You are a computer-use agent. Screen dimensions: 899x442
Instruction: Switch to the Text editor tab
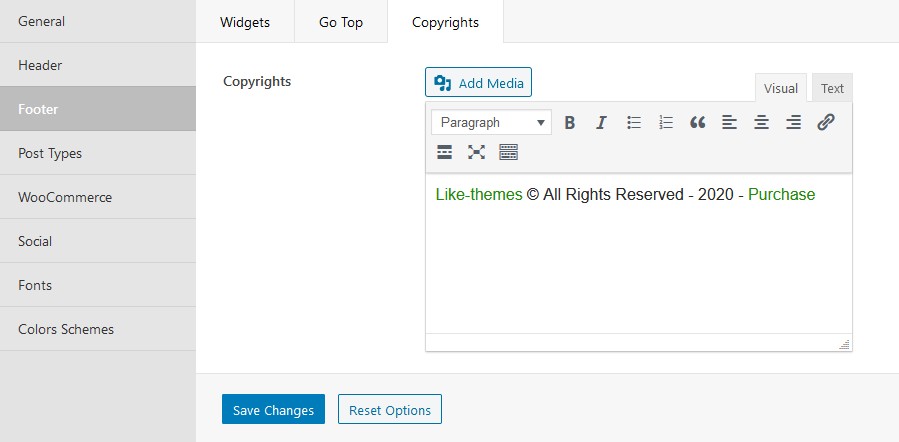click(x=832, y=88)
